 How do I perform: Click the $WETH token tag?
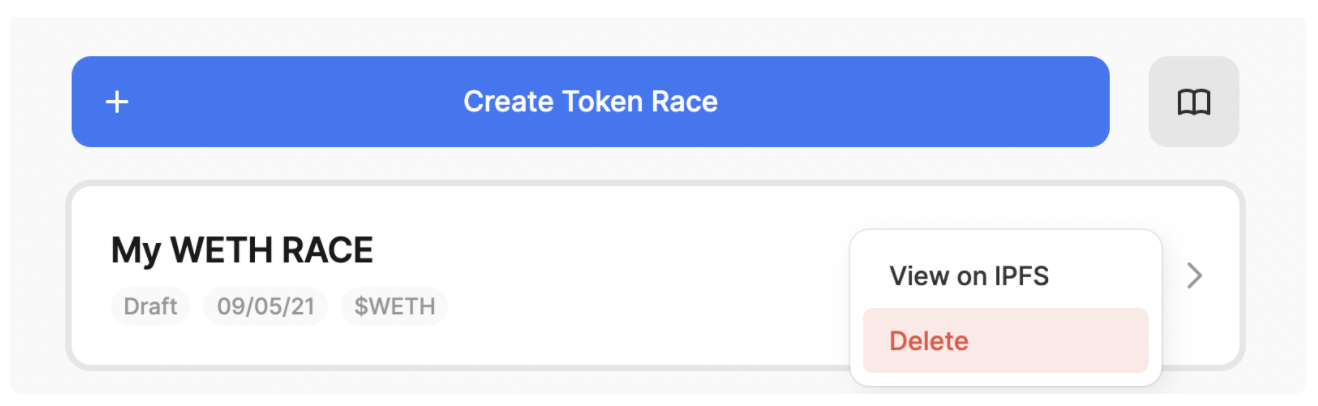pos(394,306)
